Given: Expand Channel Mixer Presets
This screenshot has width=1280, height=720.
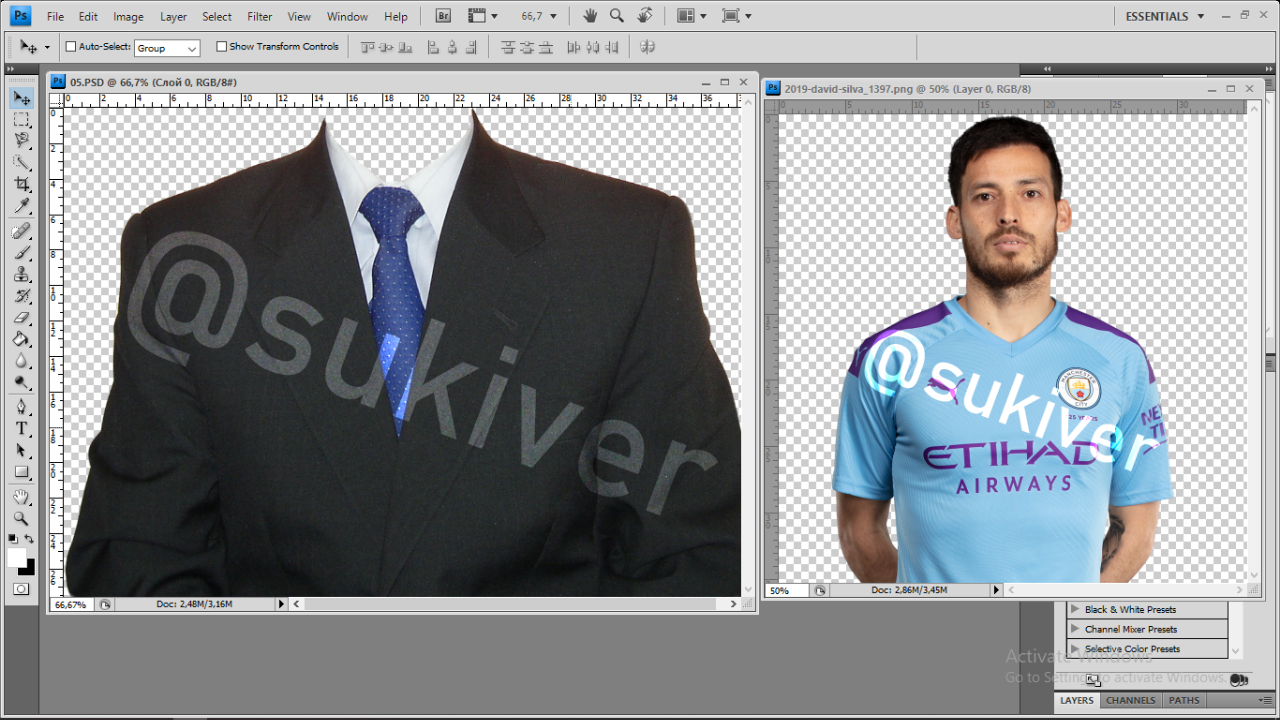Looking at the screenshot, I should click(1075, 629).
